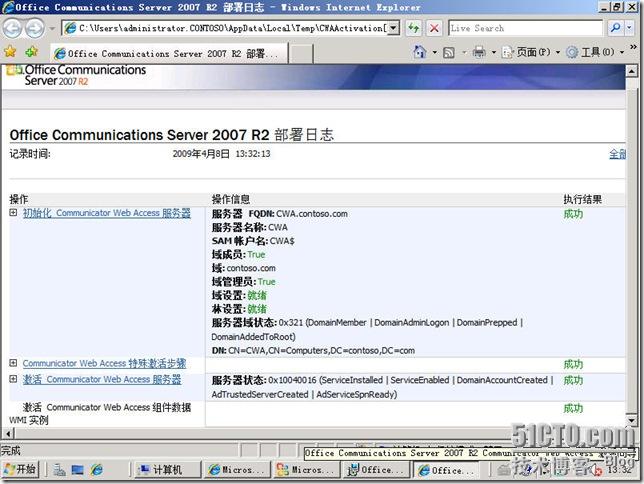Open the 页面(P) Page menu
Image resolution: width=644 pixels, height=484 pixels.
pos(531,52)
